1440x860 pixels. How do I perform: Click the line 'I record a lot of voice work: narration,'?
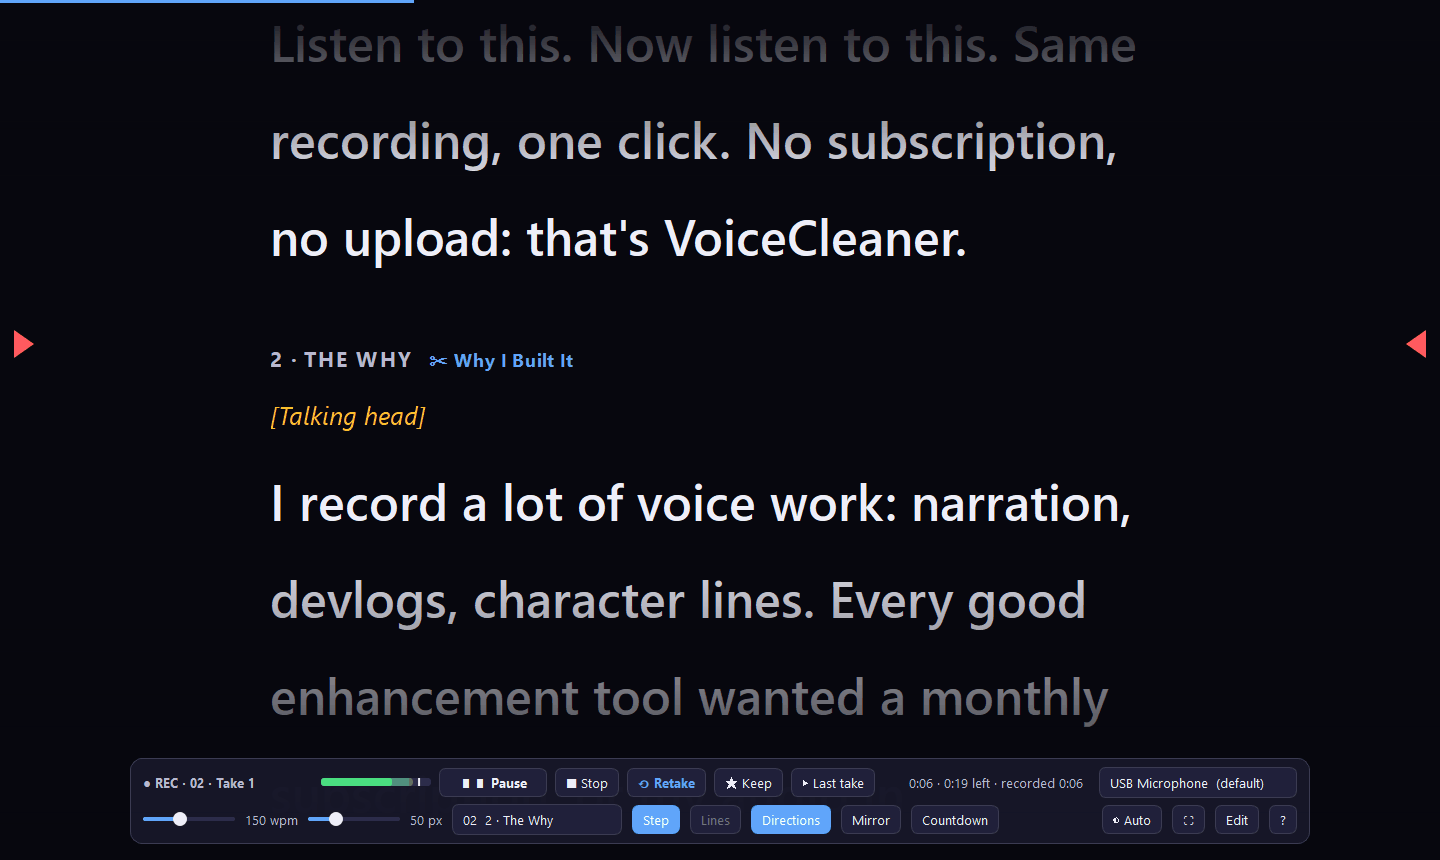tap(701, 504)
